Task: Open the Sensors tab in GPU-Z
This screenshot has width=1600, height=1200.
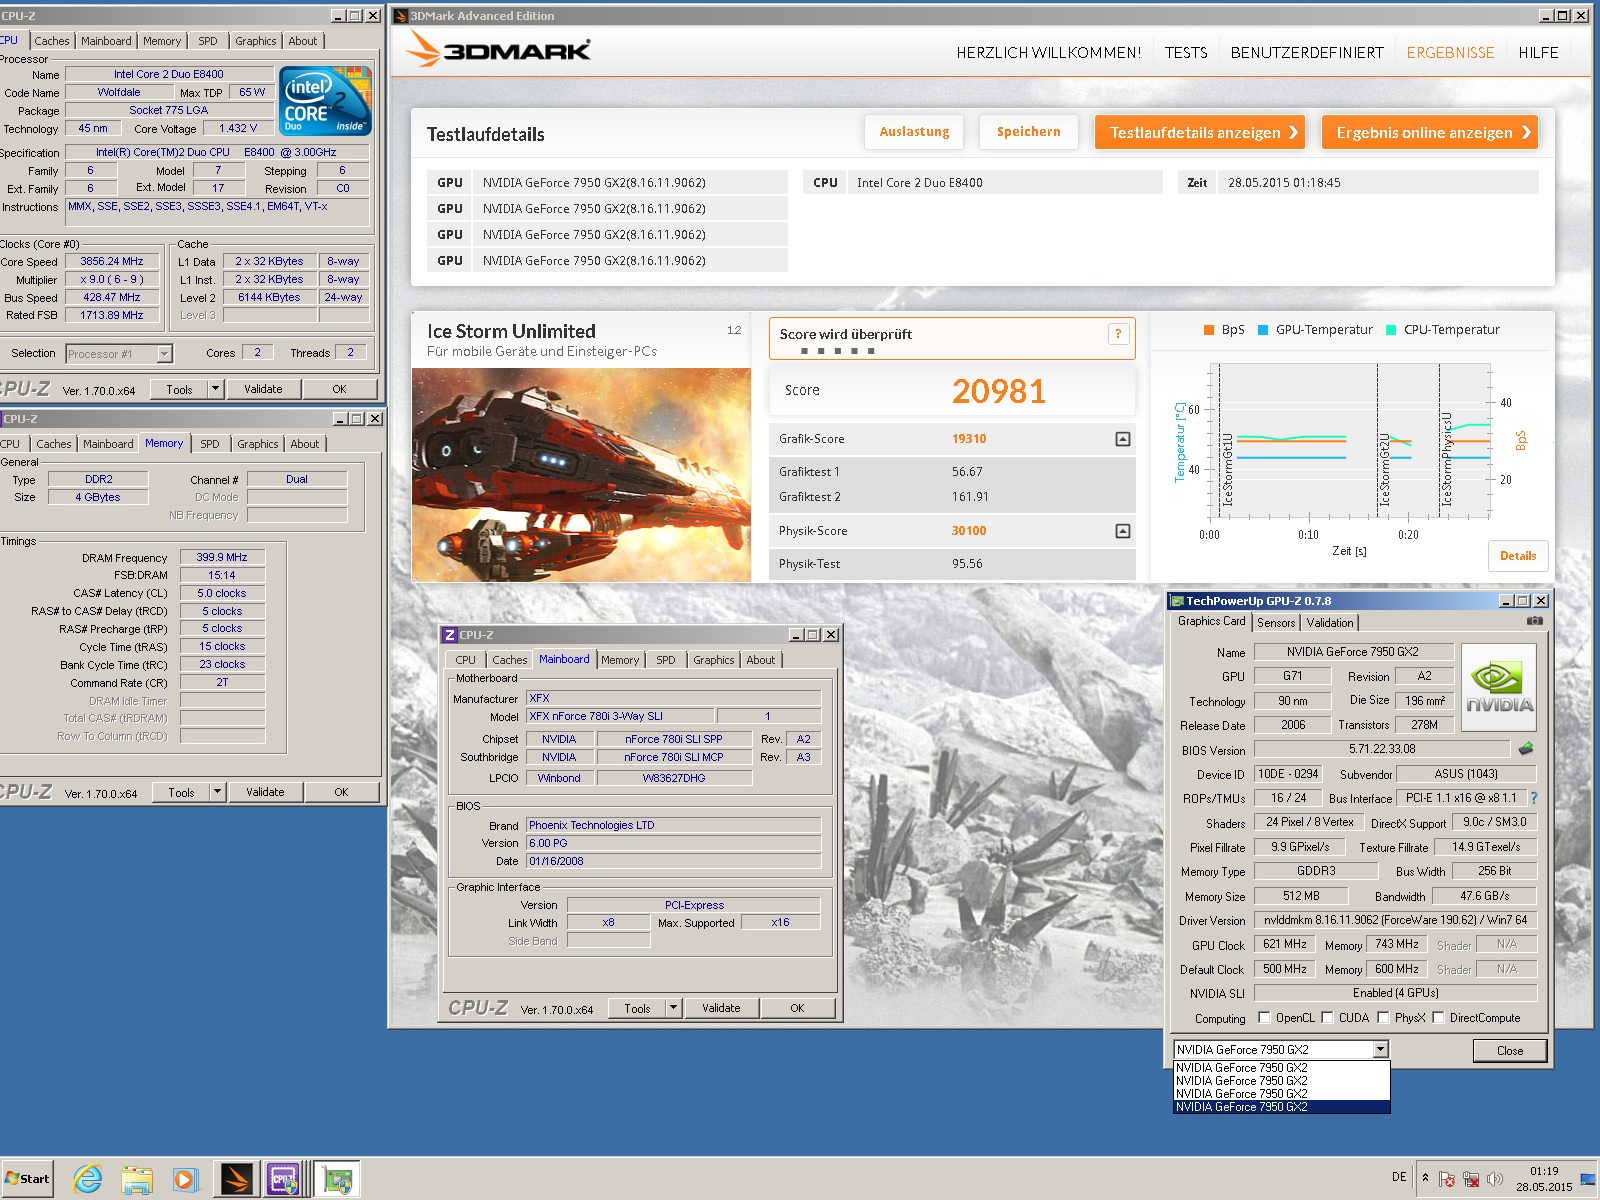Action: pyautogui.click(x=1276, y=622)
